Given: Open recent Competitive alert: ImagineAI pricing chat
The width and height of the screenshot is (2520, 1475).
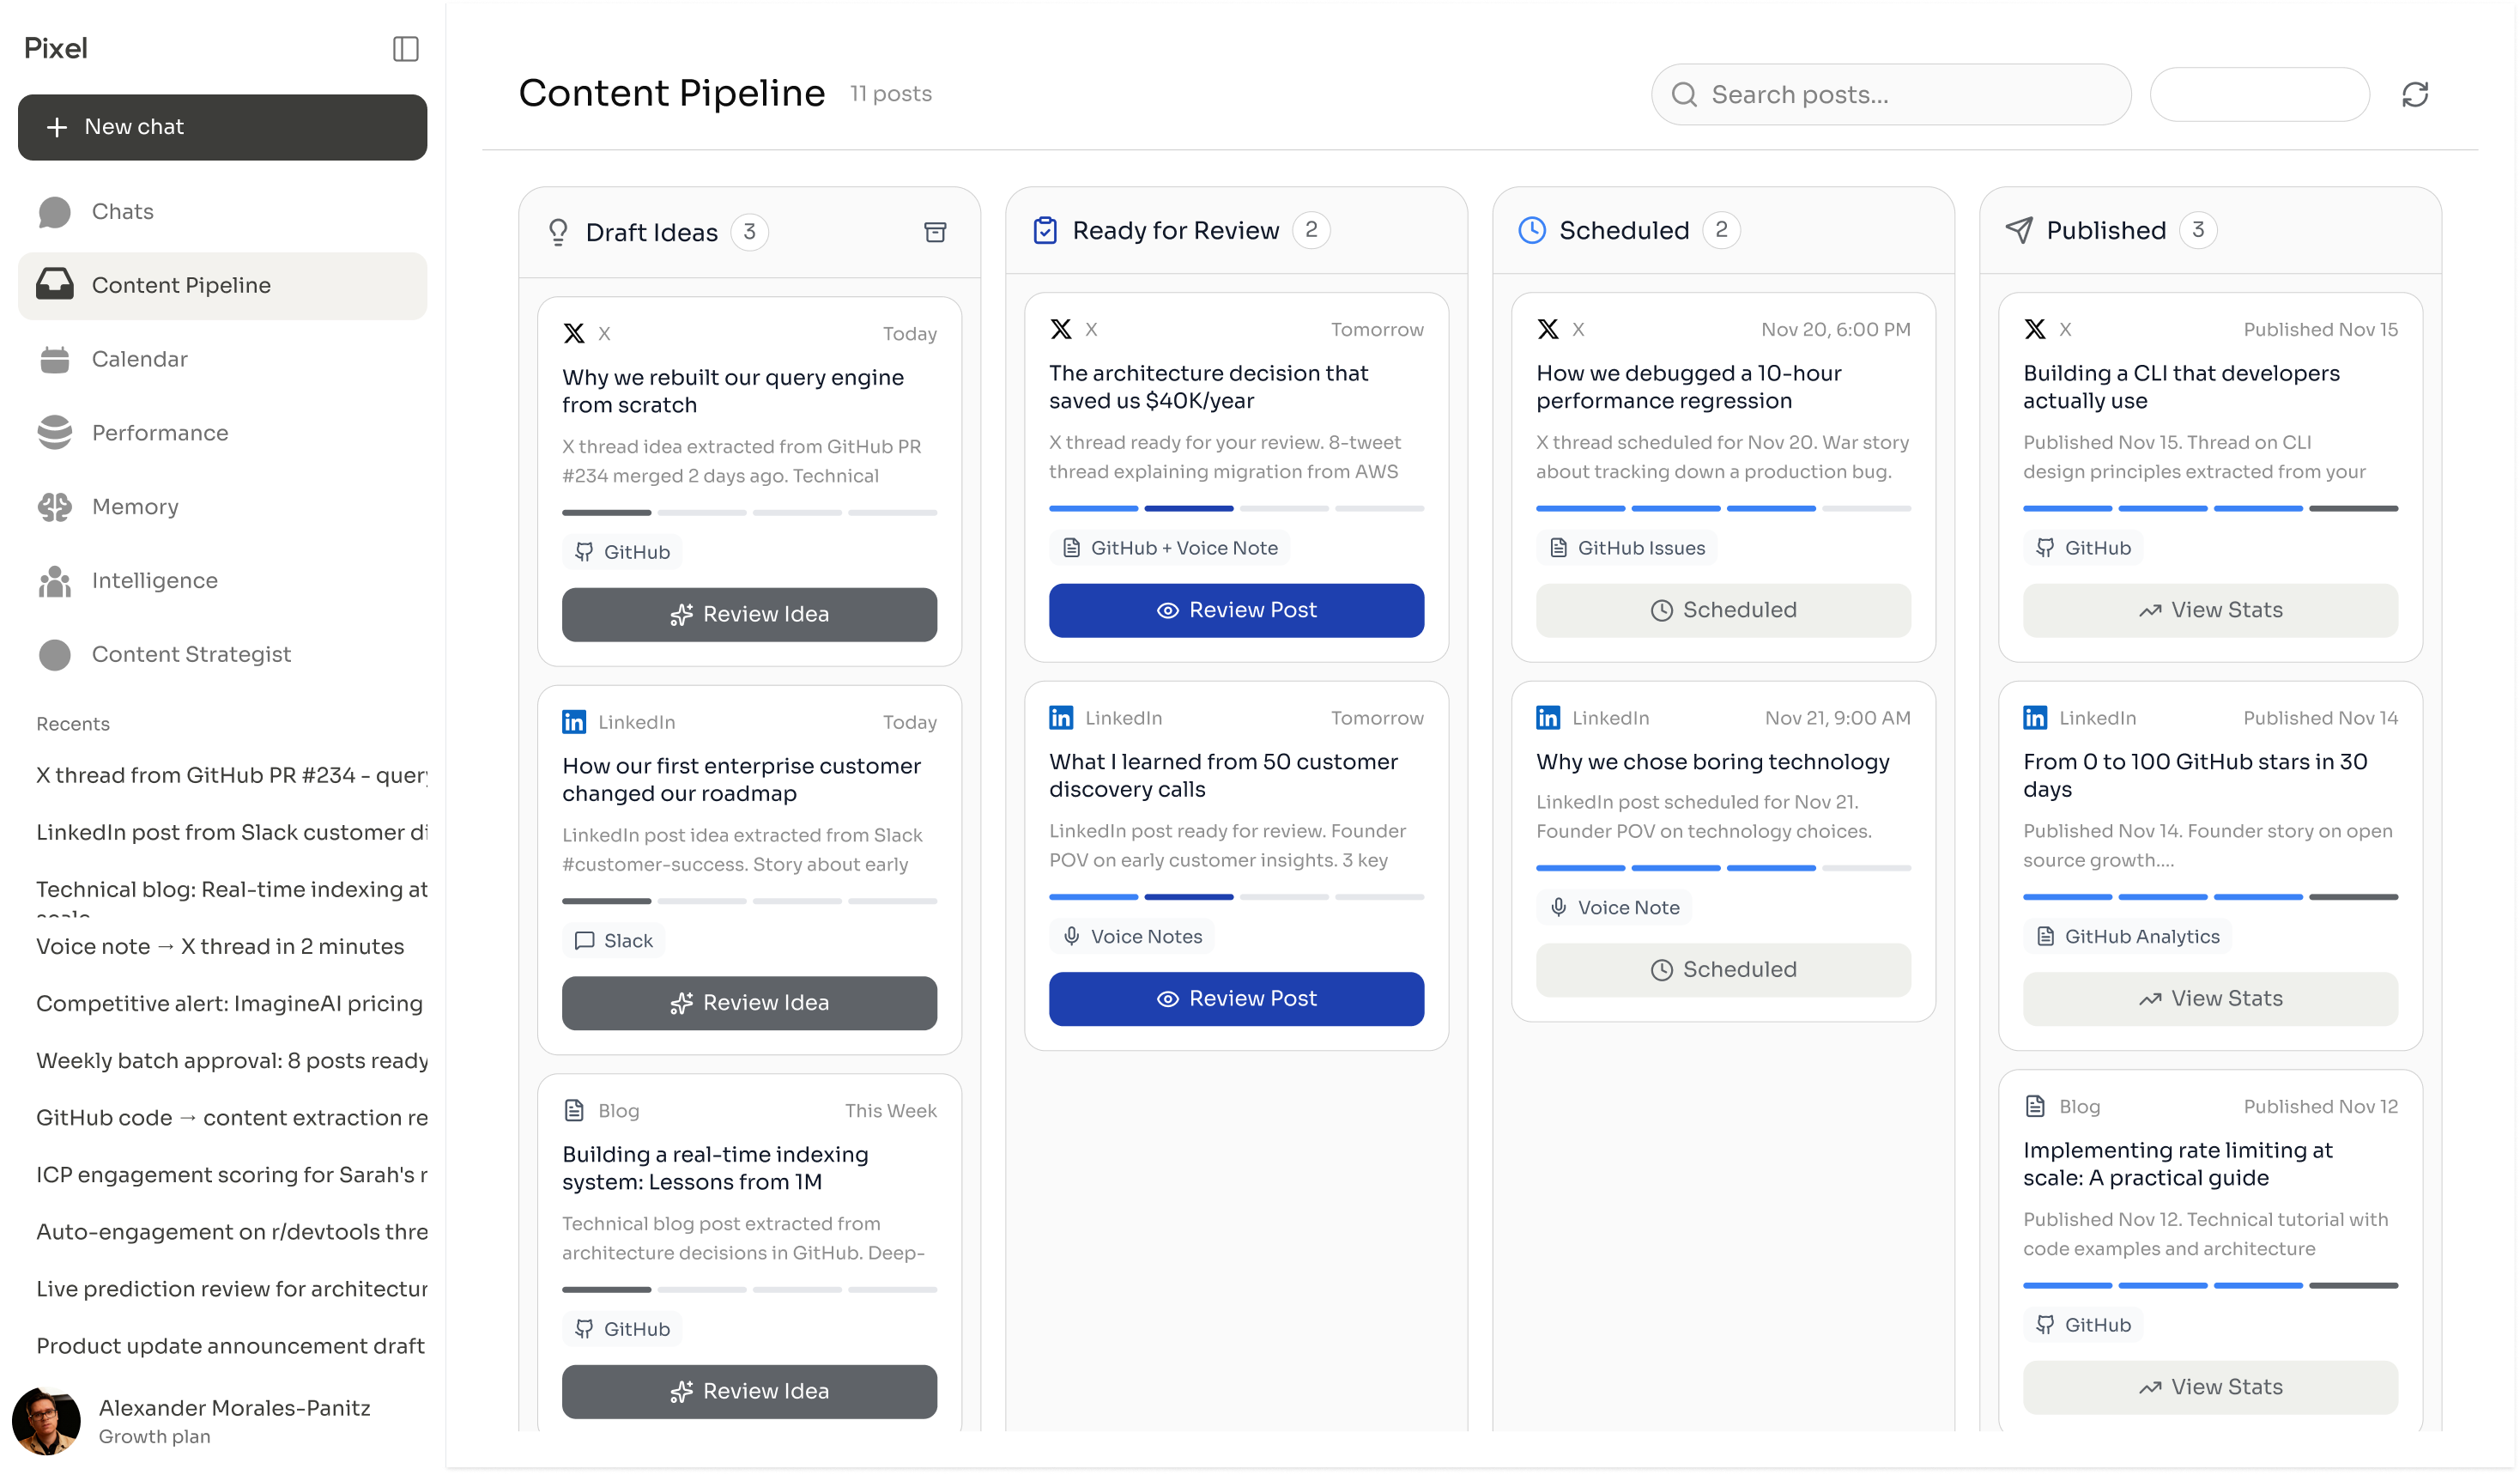Looking at the screenshot, I should pyautogui.click(x=229, y=1003).
